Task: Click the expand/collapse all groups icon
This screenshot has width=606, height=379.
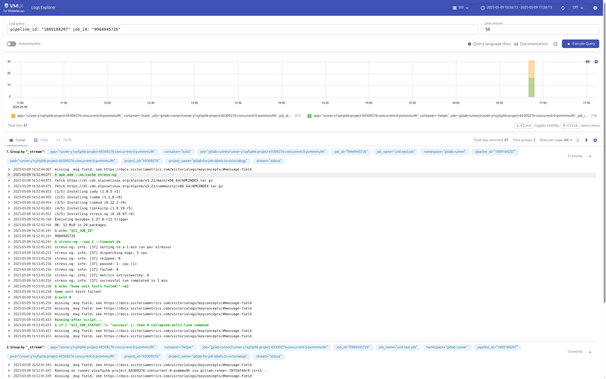Action: [578, 140]
